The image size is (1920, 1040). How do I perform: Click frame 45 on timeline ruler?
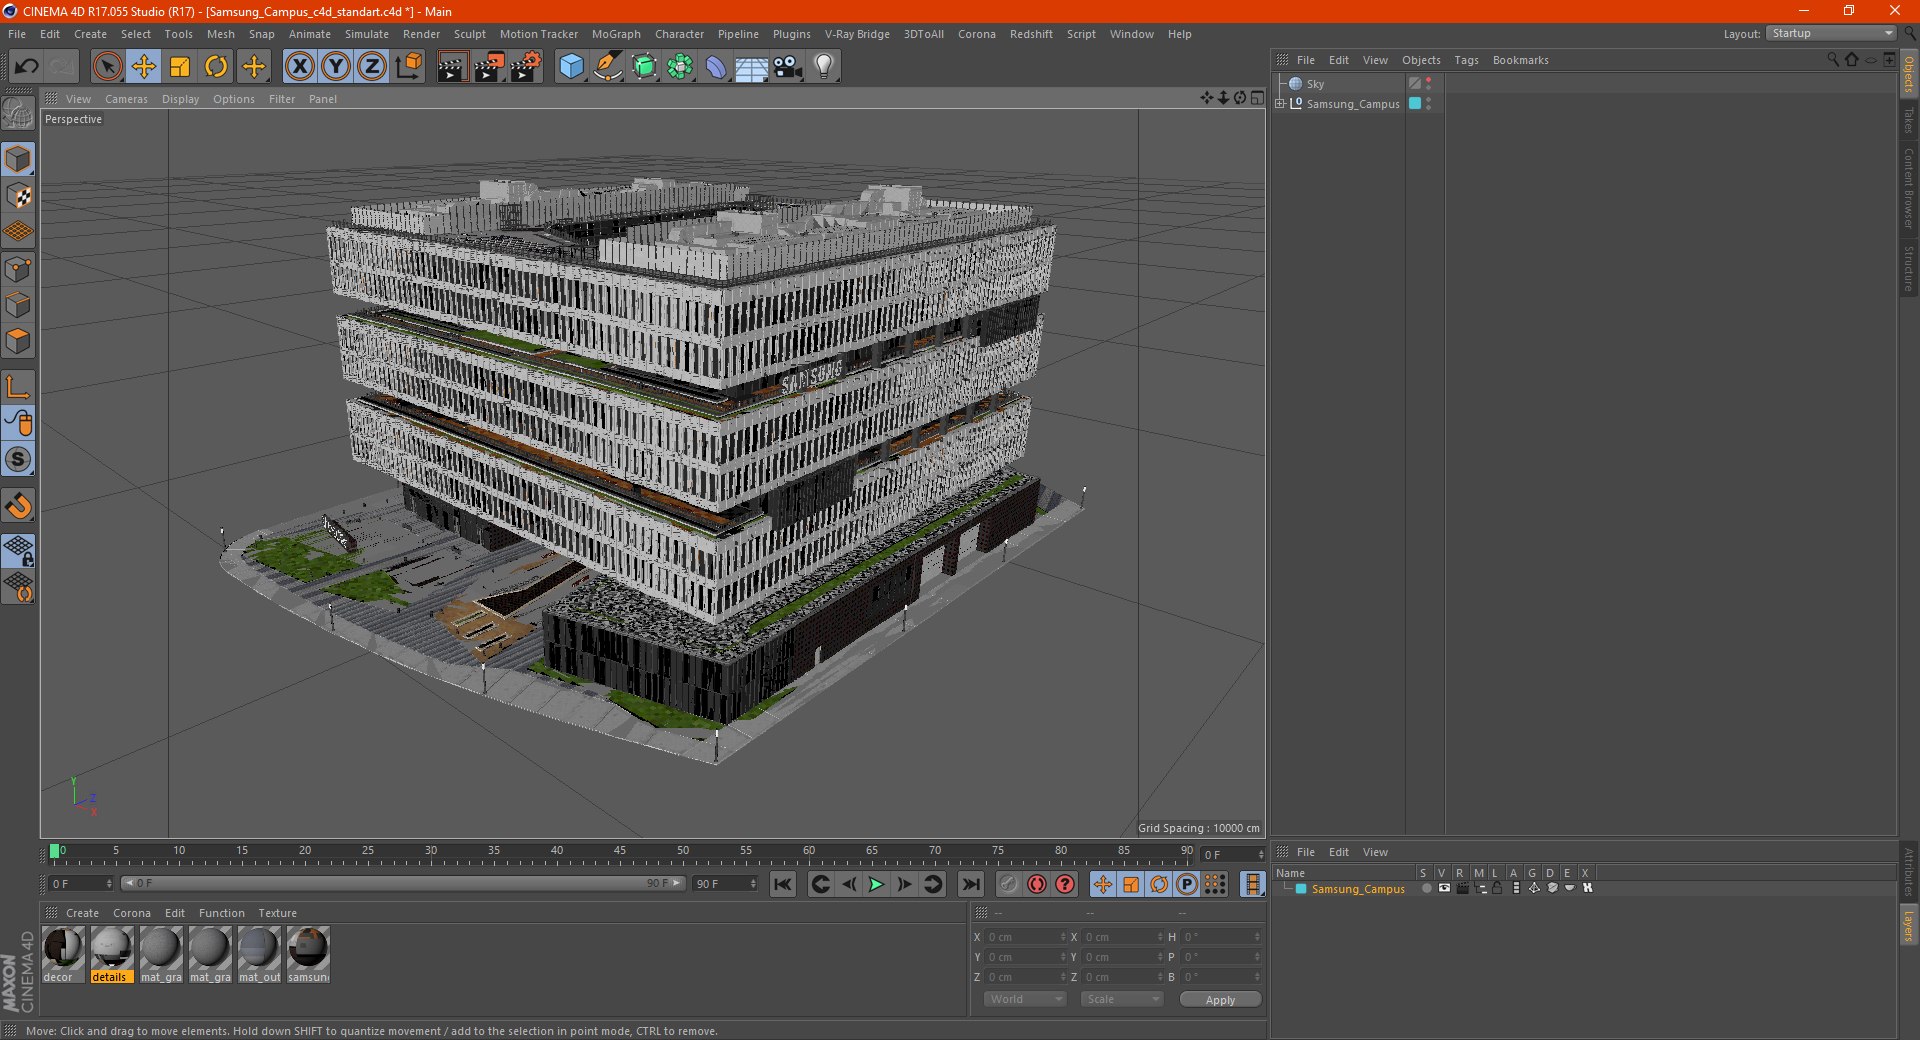pos(620,852)
